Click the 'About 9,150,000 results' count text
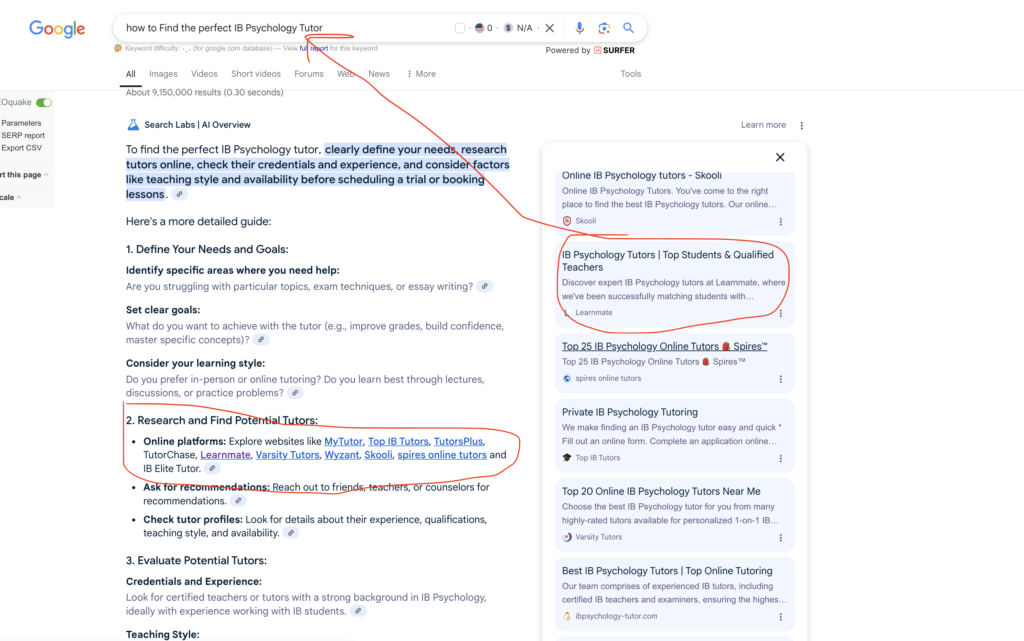This screenshot has height=641, width=1024. pyautogui.click(x=204, y=93)
